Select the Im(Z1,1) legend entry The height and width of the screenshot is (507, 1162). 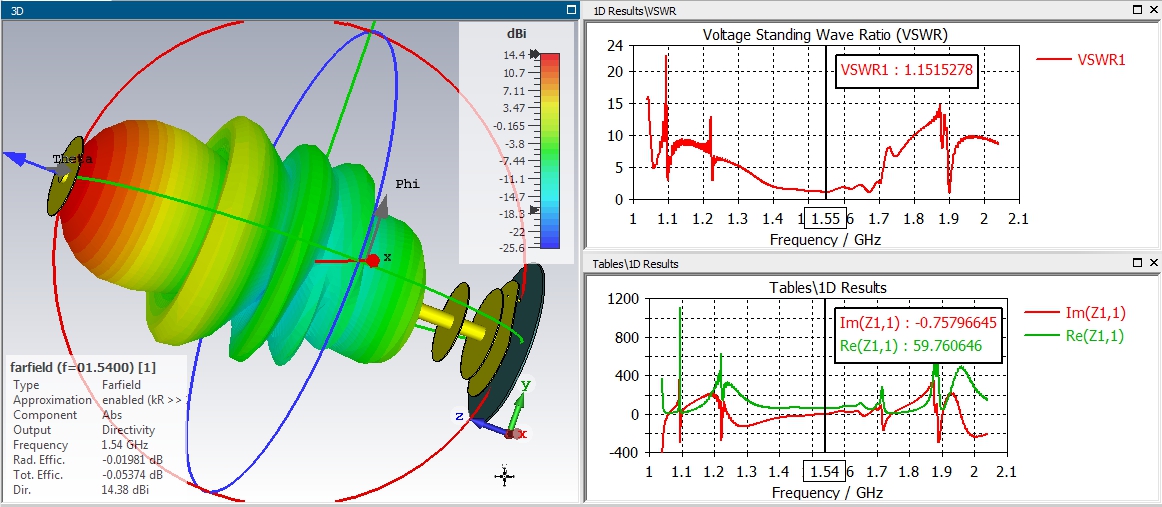click(1080, 317)
